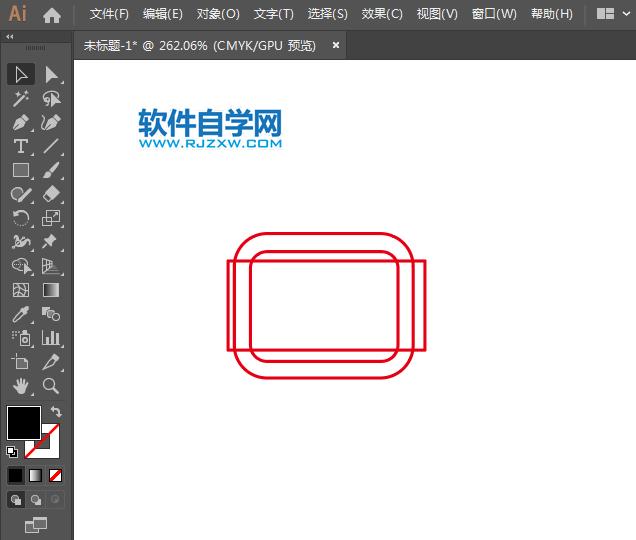
Task: Select the Column Graph tool
Action: point(51,338)
